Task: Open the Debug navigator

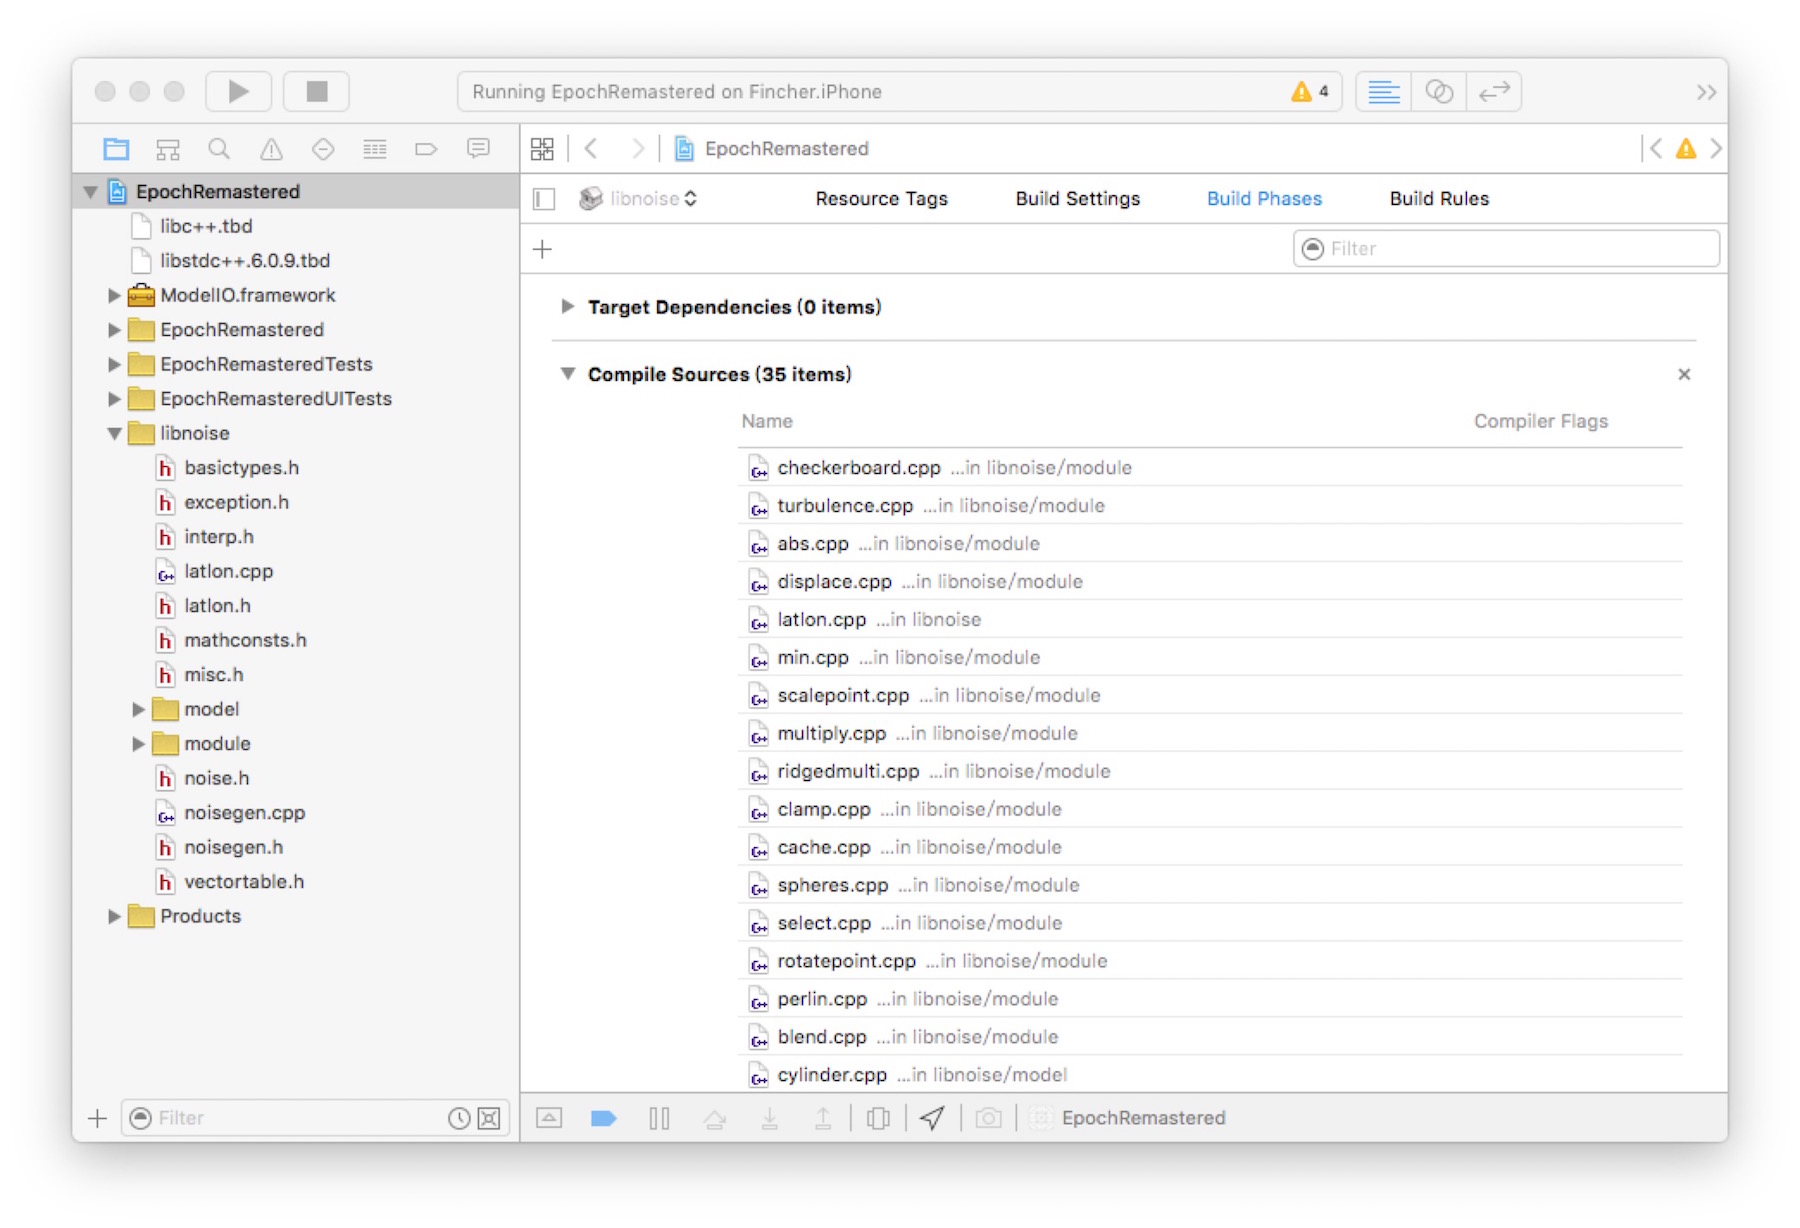Action: [x=375, y=149]
